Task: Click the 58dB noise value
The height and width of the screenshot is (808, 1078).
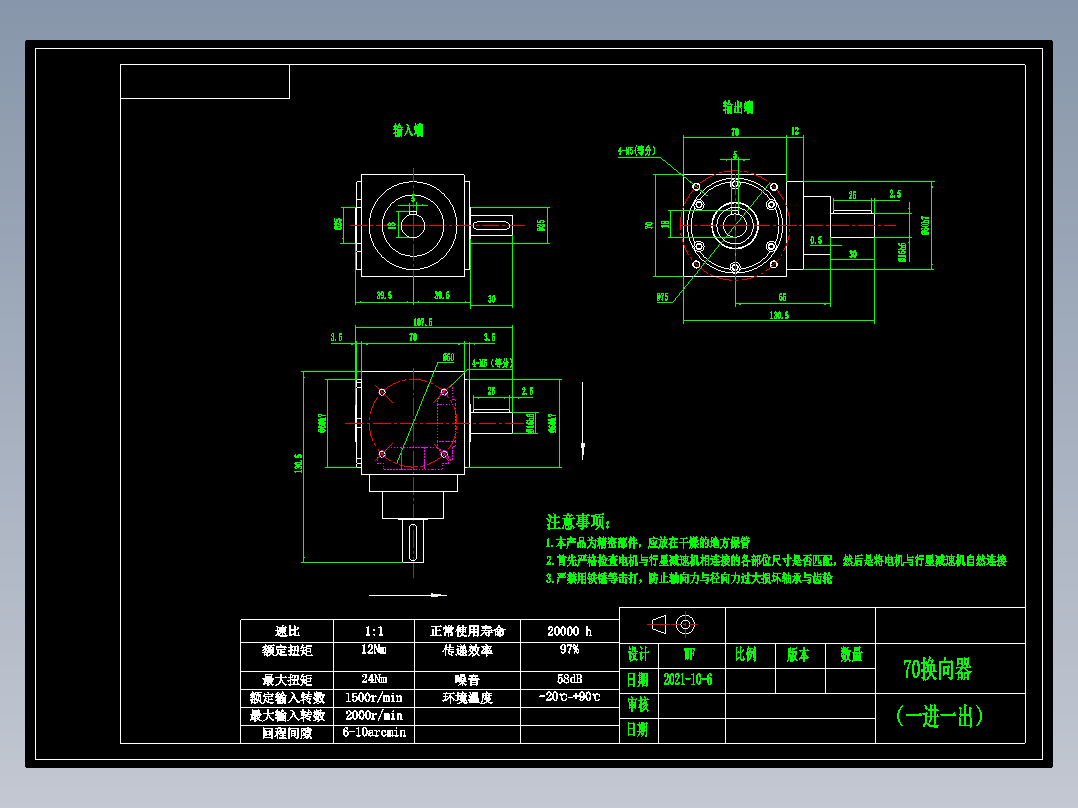Action: (x=569, y=679)
